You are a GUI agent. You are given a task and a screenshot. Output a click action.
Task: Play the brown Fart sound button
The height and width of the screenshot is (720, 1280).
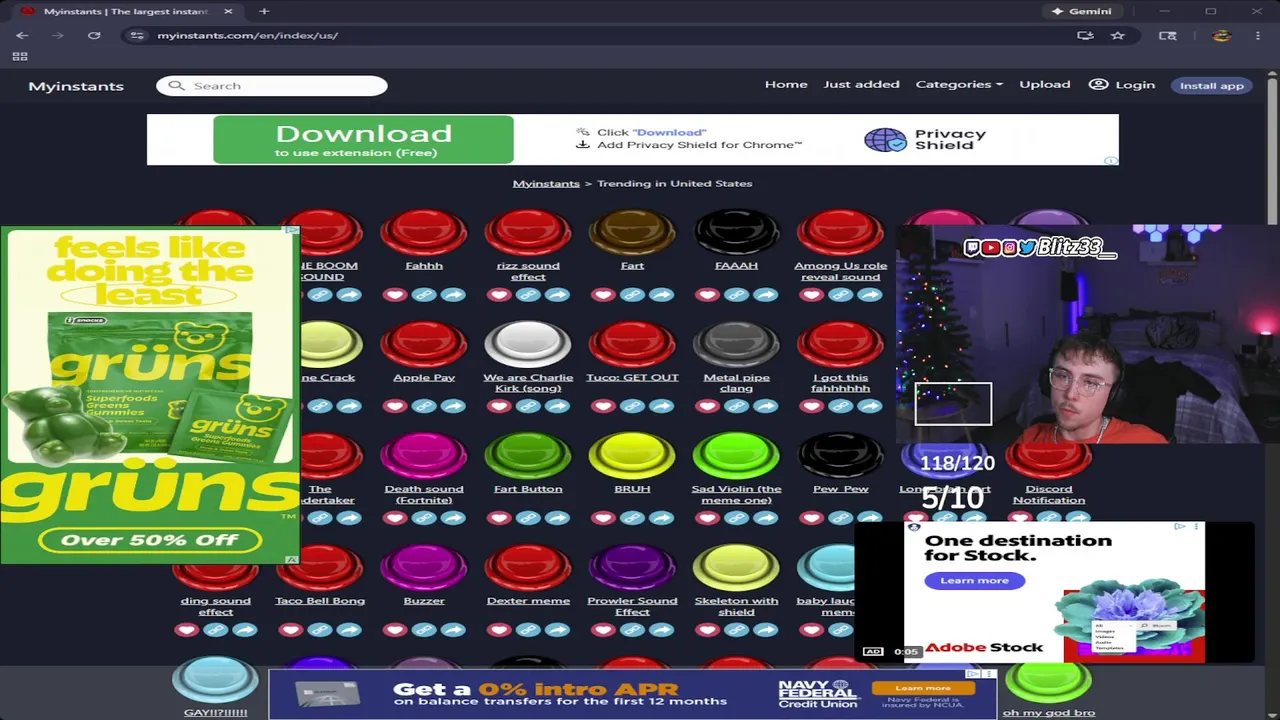click(632, 233)
